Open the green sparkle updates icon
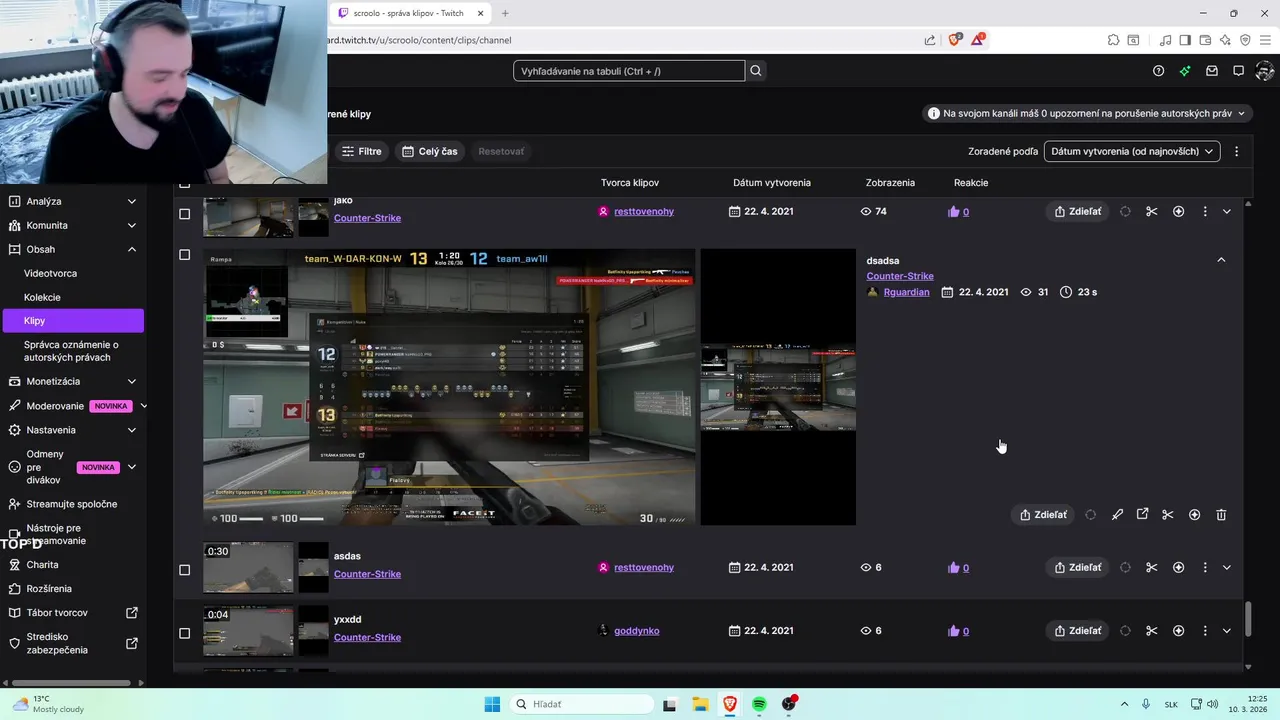 tap(1185, 71)
